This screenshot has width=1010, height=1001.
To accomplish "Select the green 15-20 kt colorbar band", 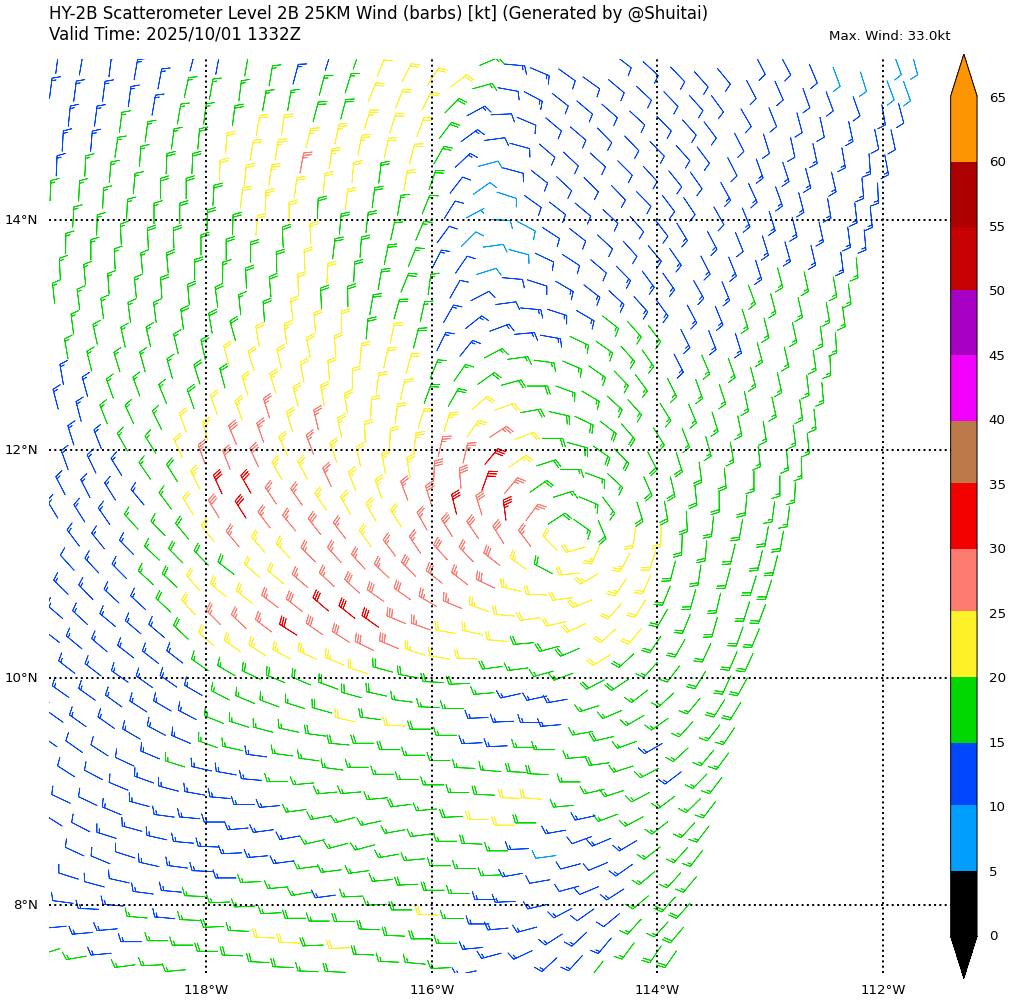I will pos(963,710).
